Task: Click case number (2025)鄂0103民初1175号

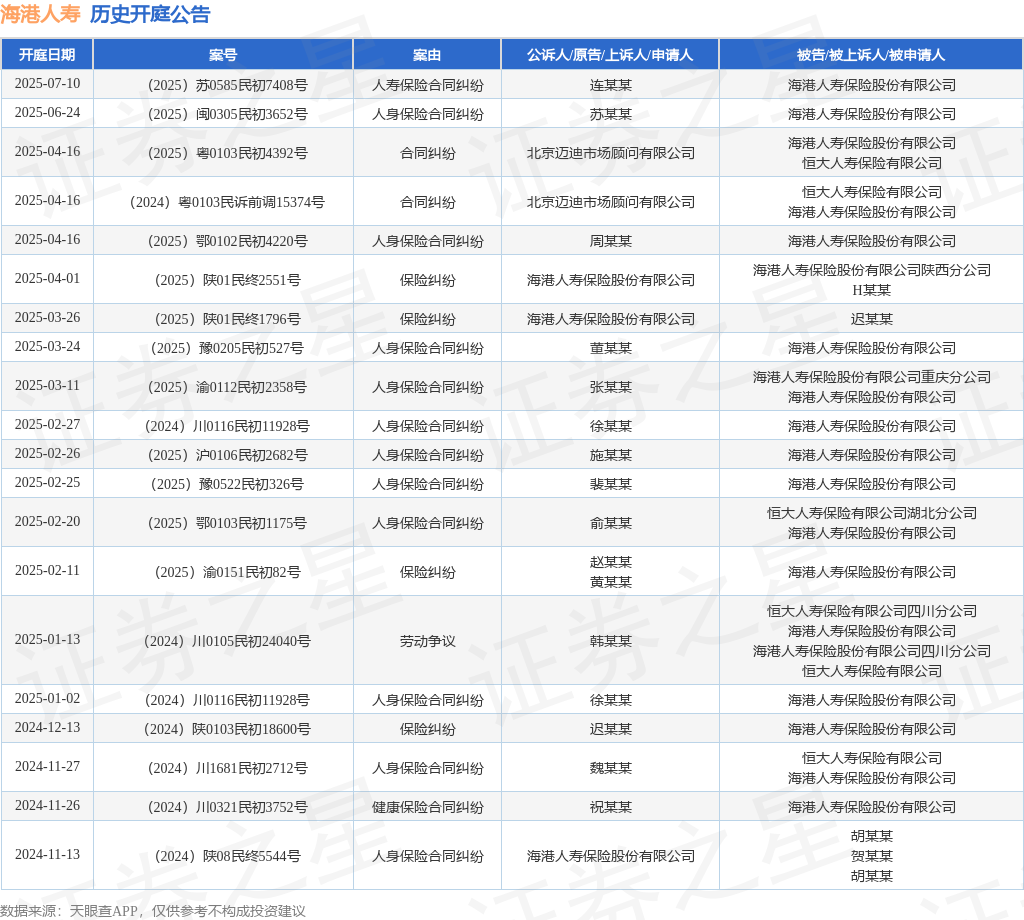Action: [227, 523]
